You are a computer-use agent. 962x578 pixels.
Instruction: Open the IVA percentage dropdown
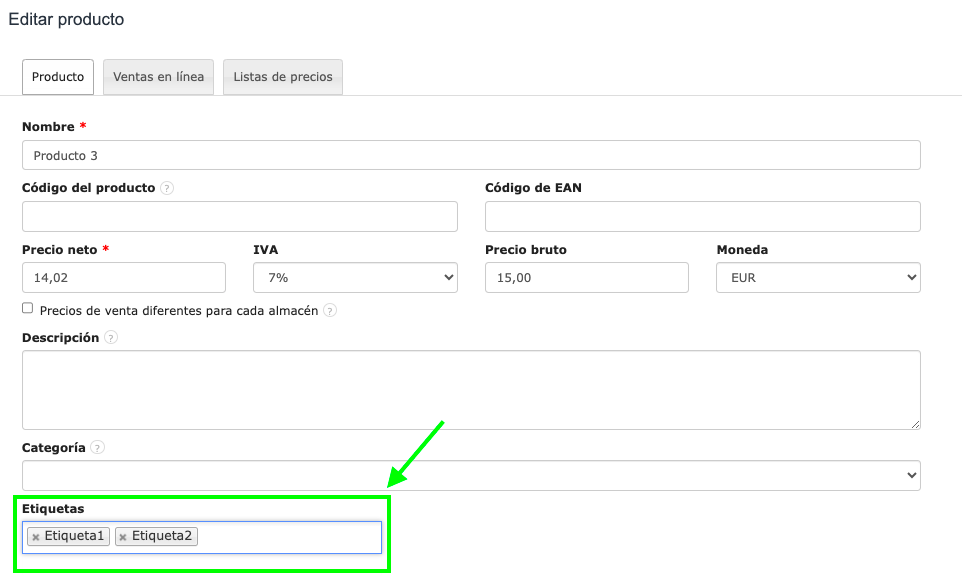point(355,278)
